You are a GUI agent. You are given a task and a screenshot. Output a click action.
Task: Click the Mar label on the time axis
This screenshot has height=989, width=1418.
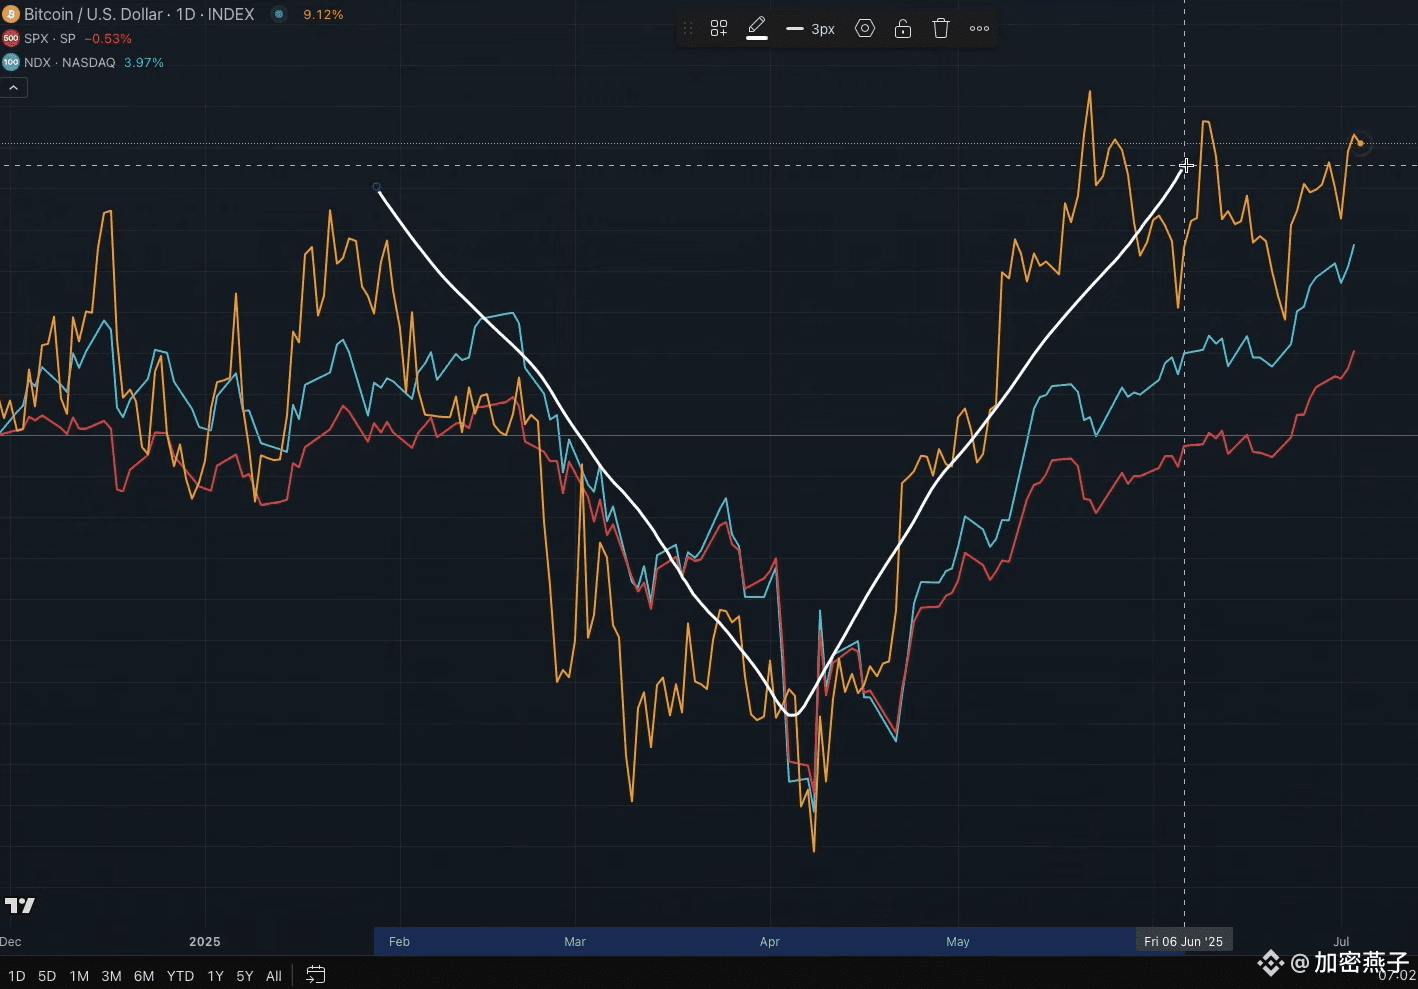(x=575, y=942)
